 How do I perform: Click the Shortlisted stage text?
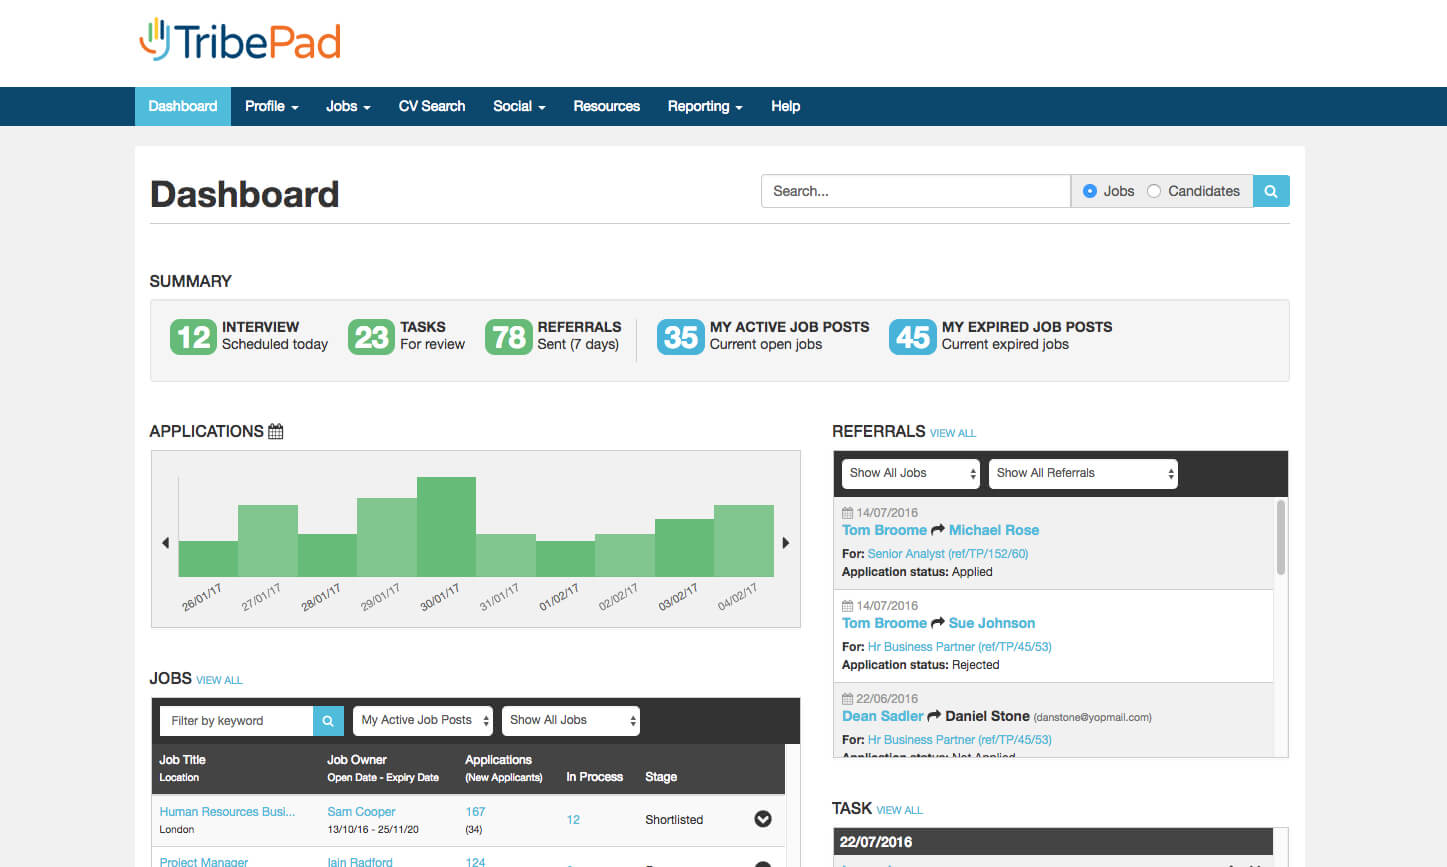click(x=674, y=820)
